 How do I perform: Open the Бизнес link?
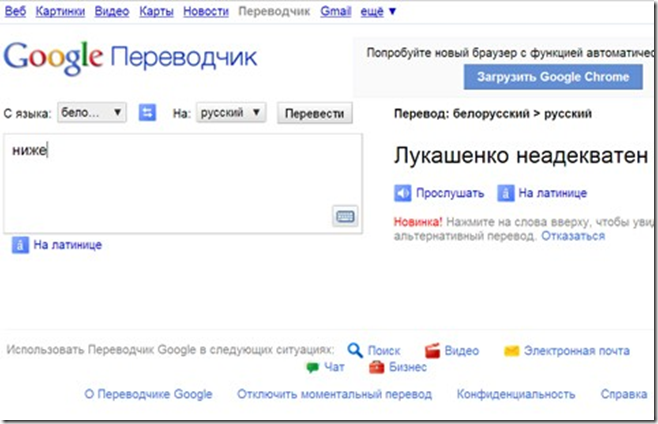407,367
